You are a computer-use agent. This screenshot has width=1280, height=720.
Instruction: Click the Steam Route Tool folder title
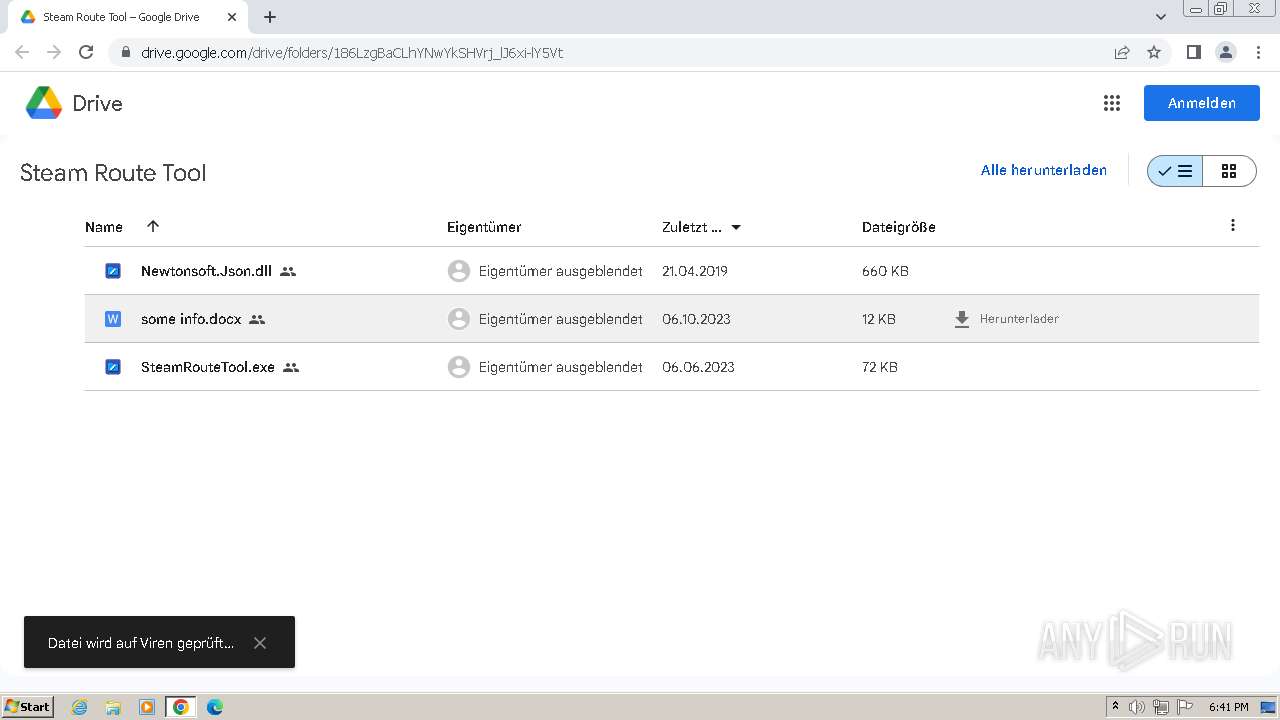[x=113, y=173]
